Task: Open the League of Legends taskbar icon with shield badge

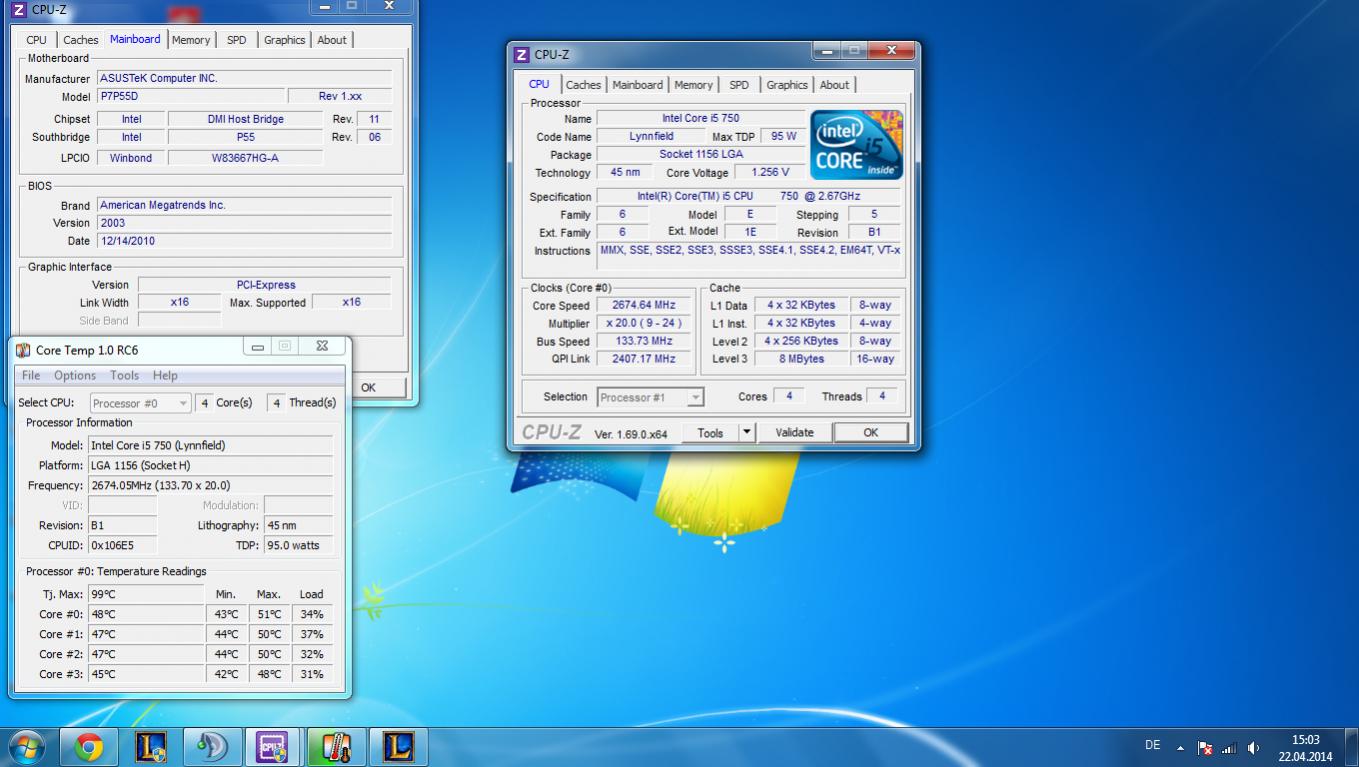Action: pyautogui.click(x=151, y=747)
